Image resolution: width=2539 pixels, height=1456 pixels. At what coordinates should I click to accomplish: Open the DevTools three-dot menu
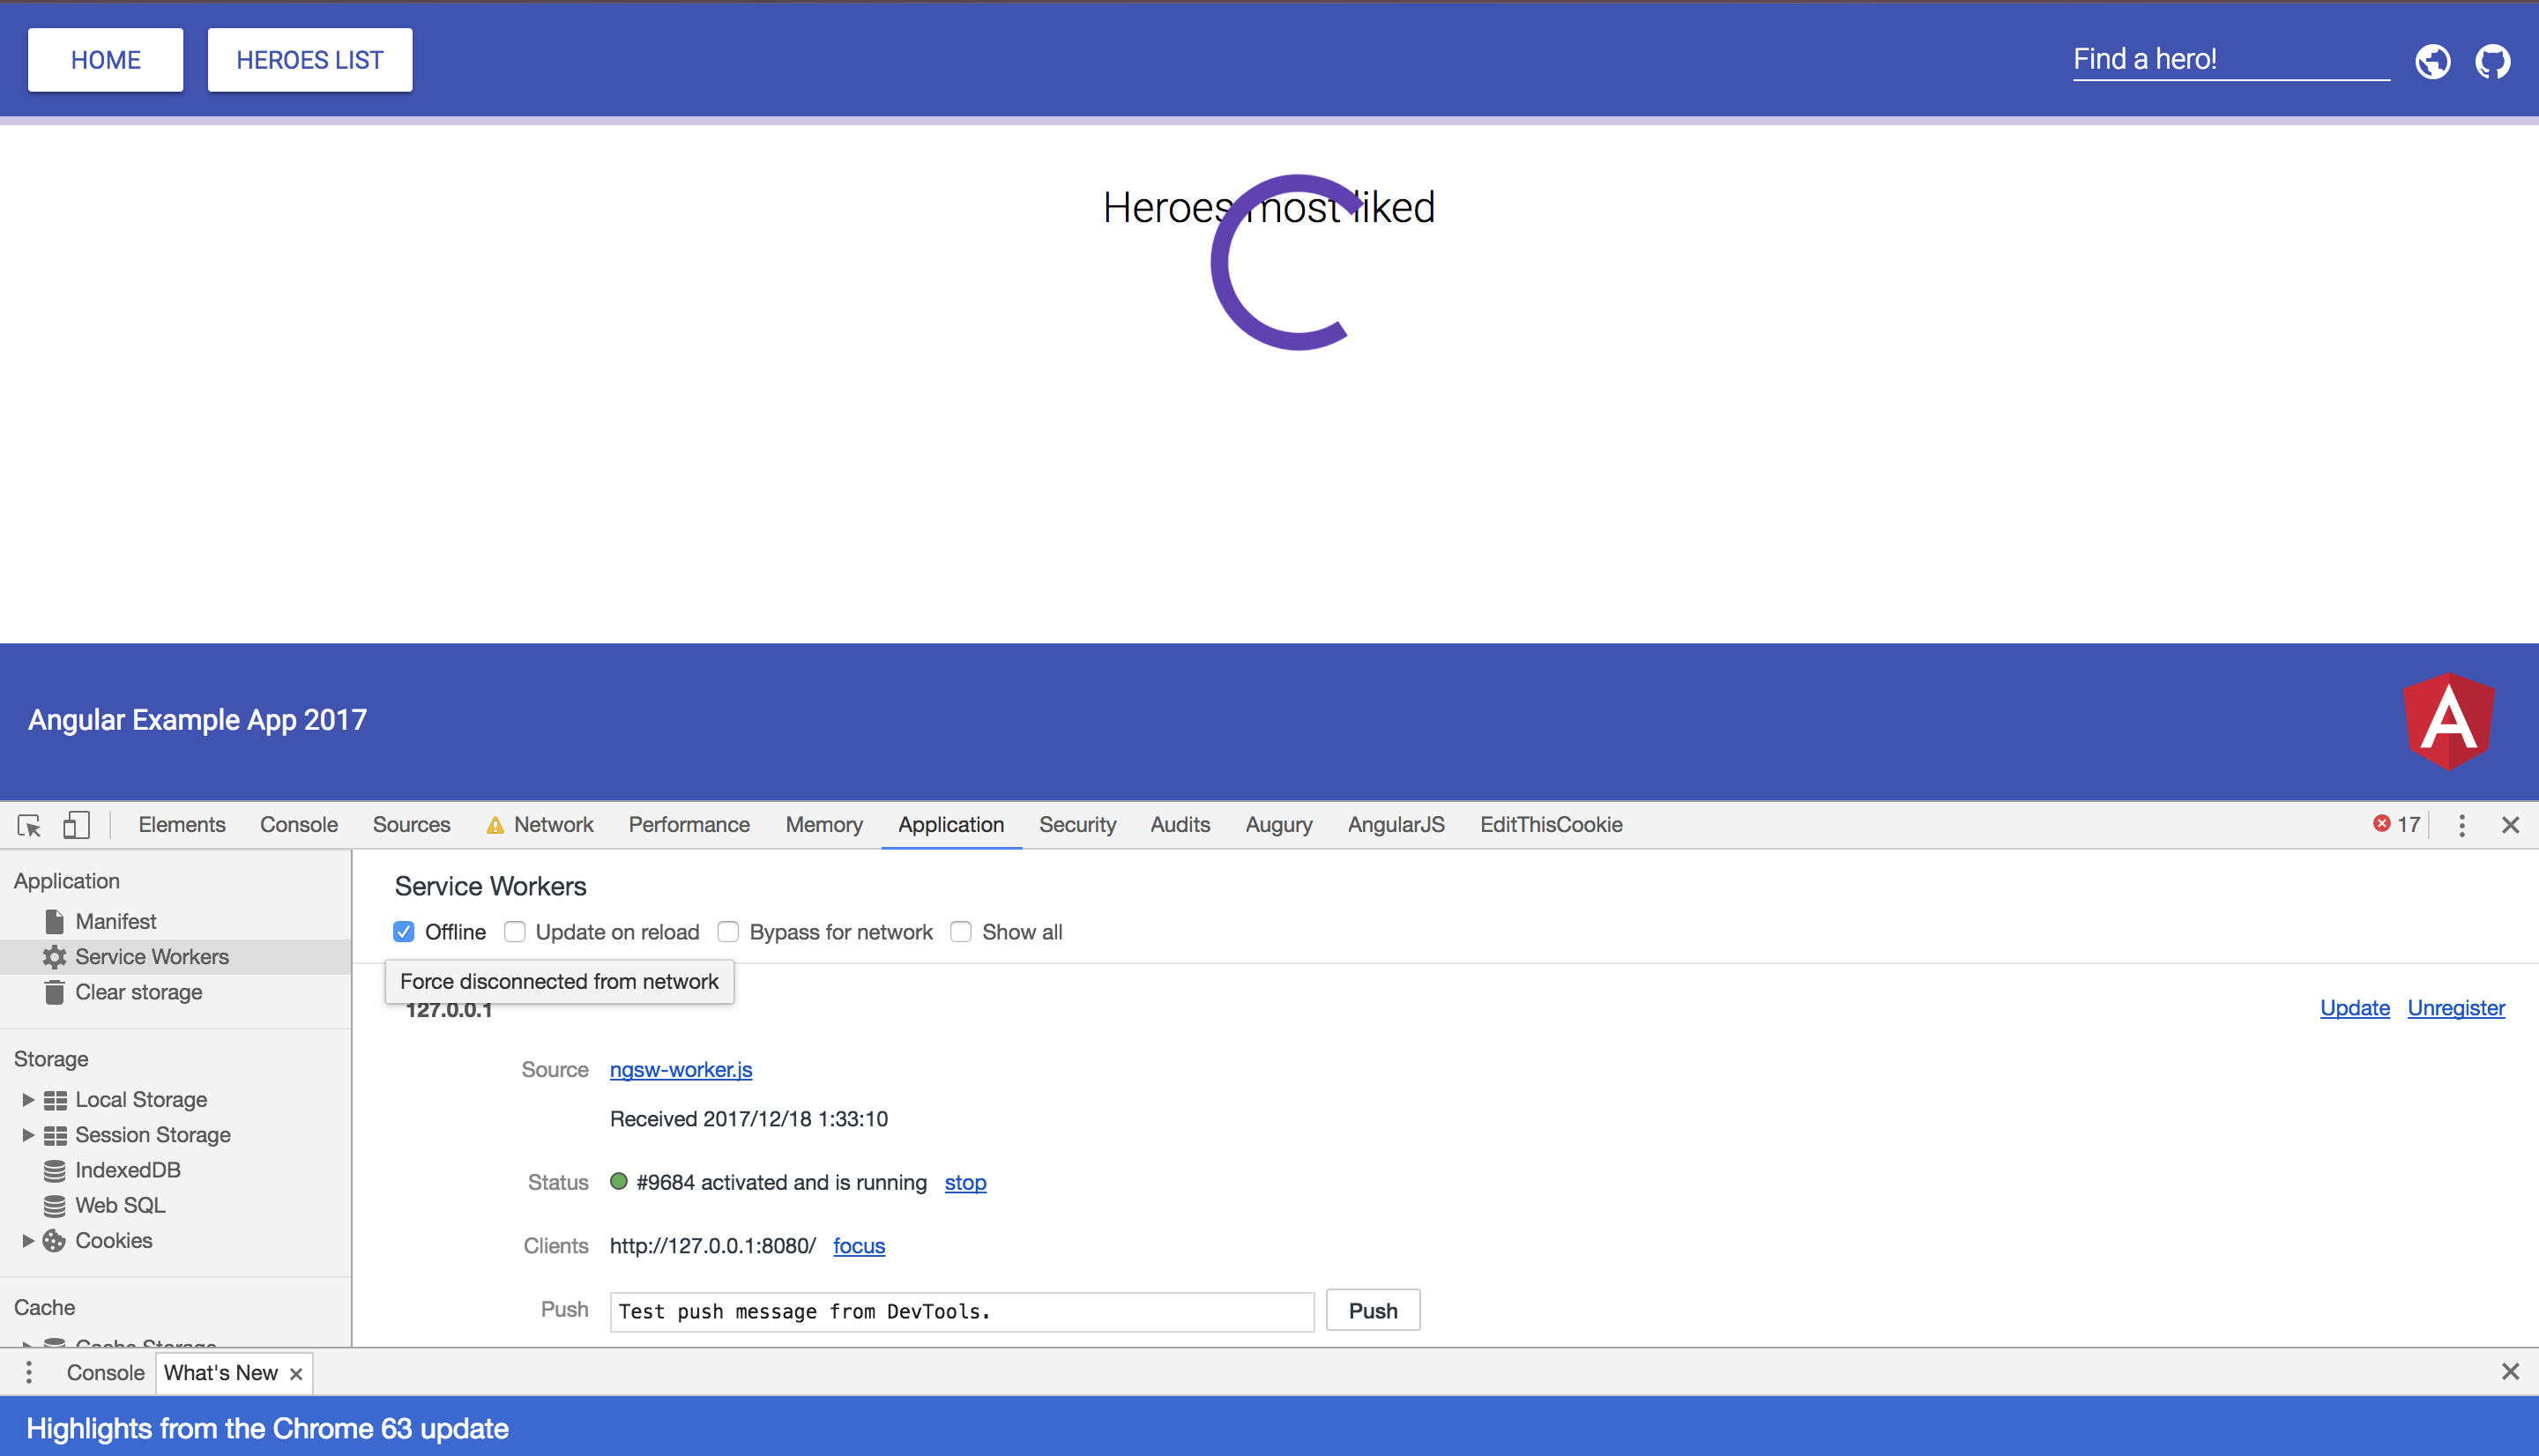(x=2462, y=824)
